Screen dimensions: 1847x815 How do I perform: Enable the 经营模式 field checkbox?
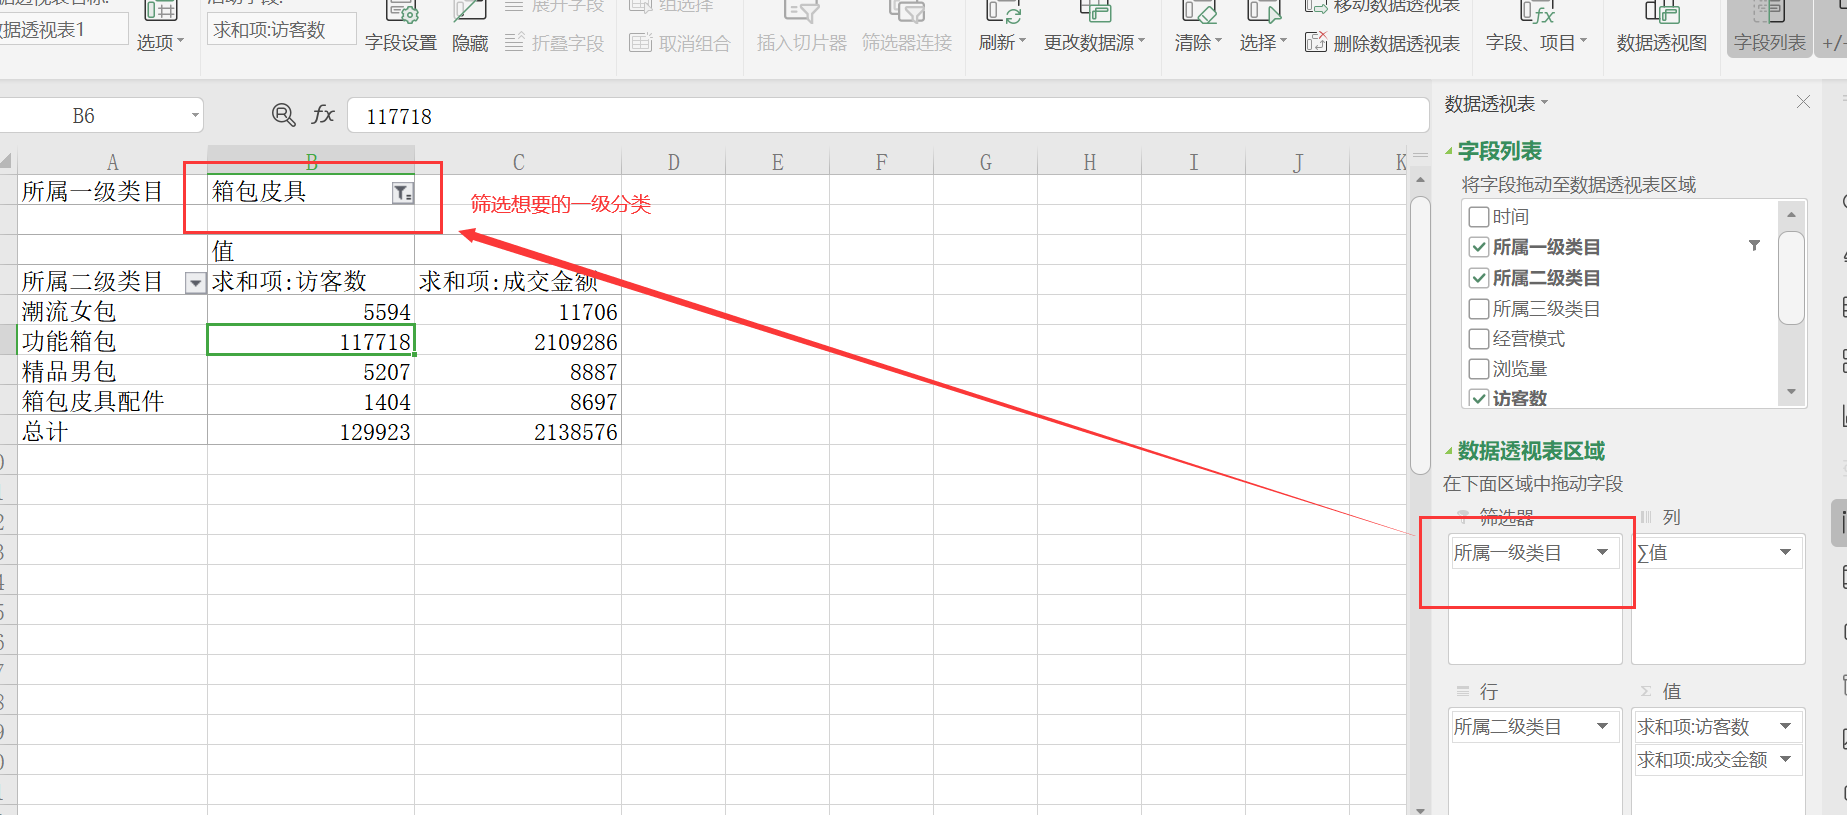pos(1479,339)
